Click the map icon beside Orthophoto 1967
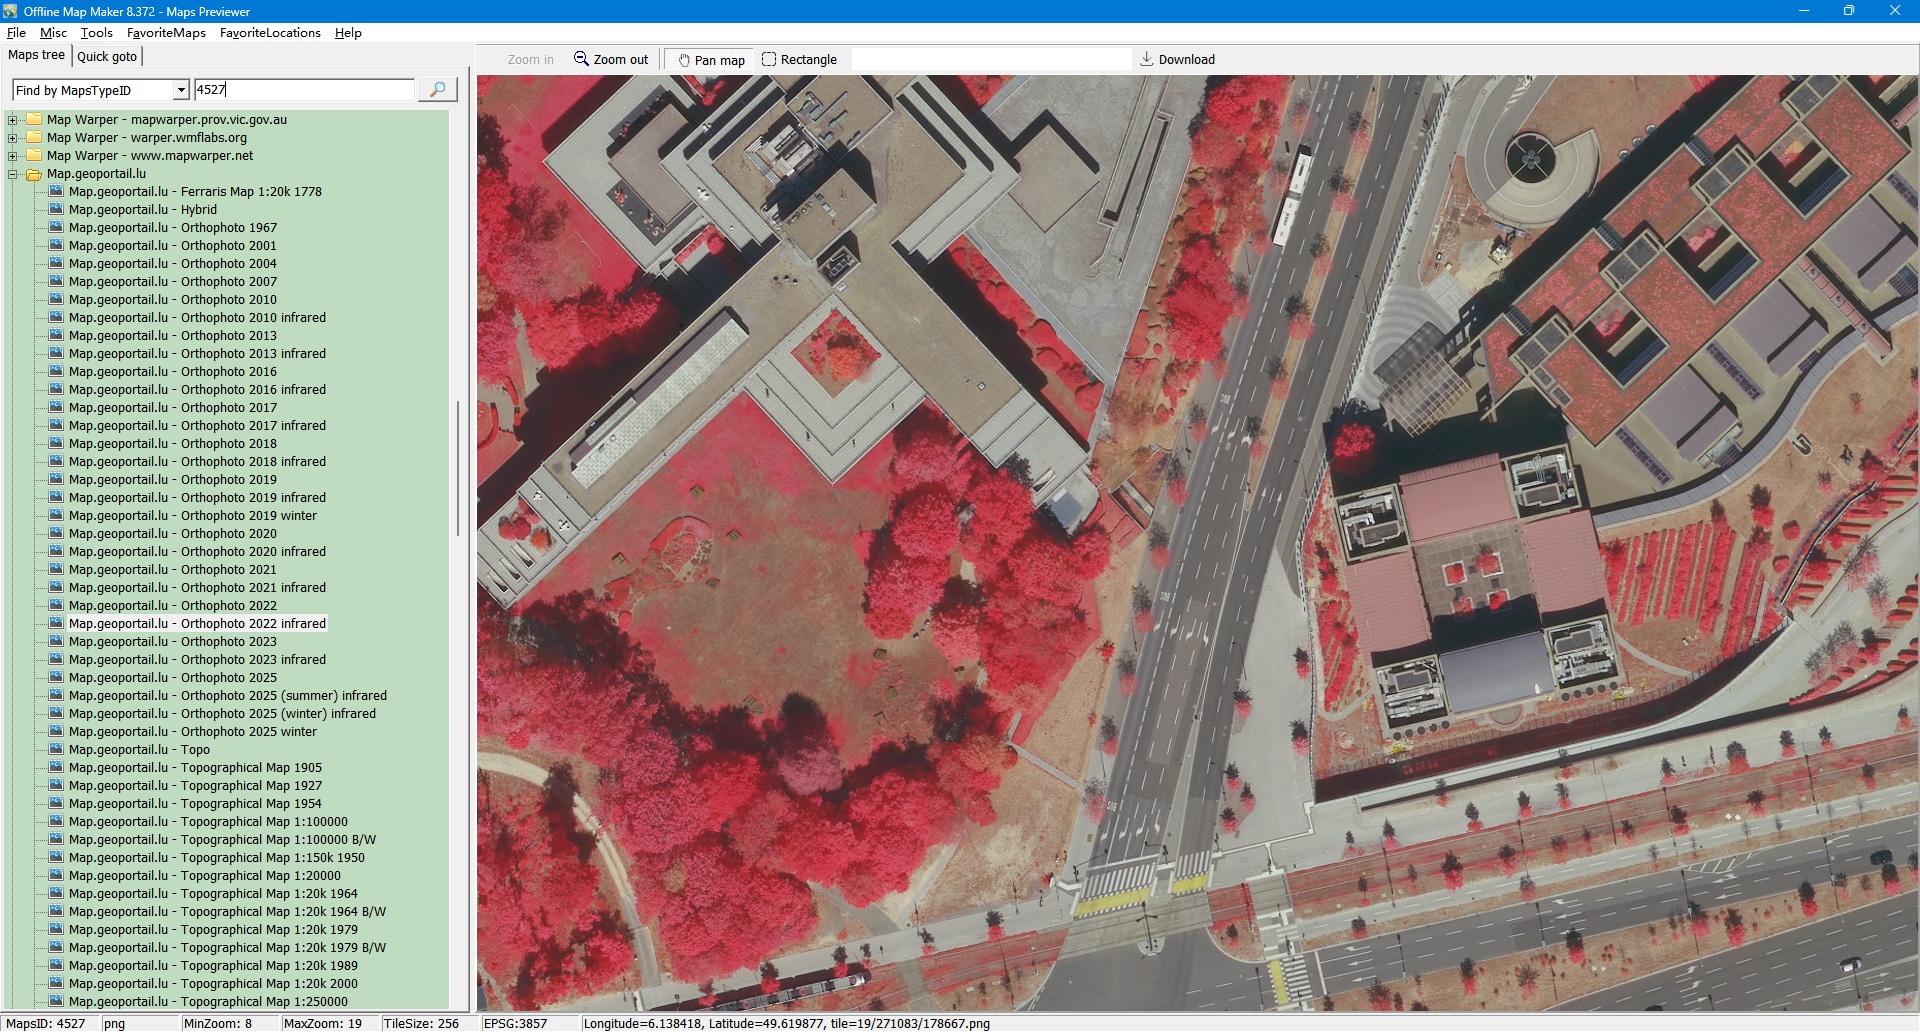The image size is (1920, 1032). click(x=56, y=228)
